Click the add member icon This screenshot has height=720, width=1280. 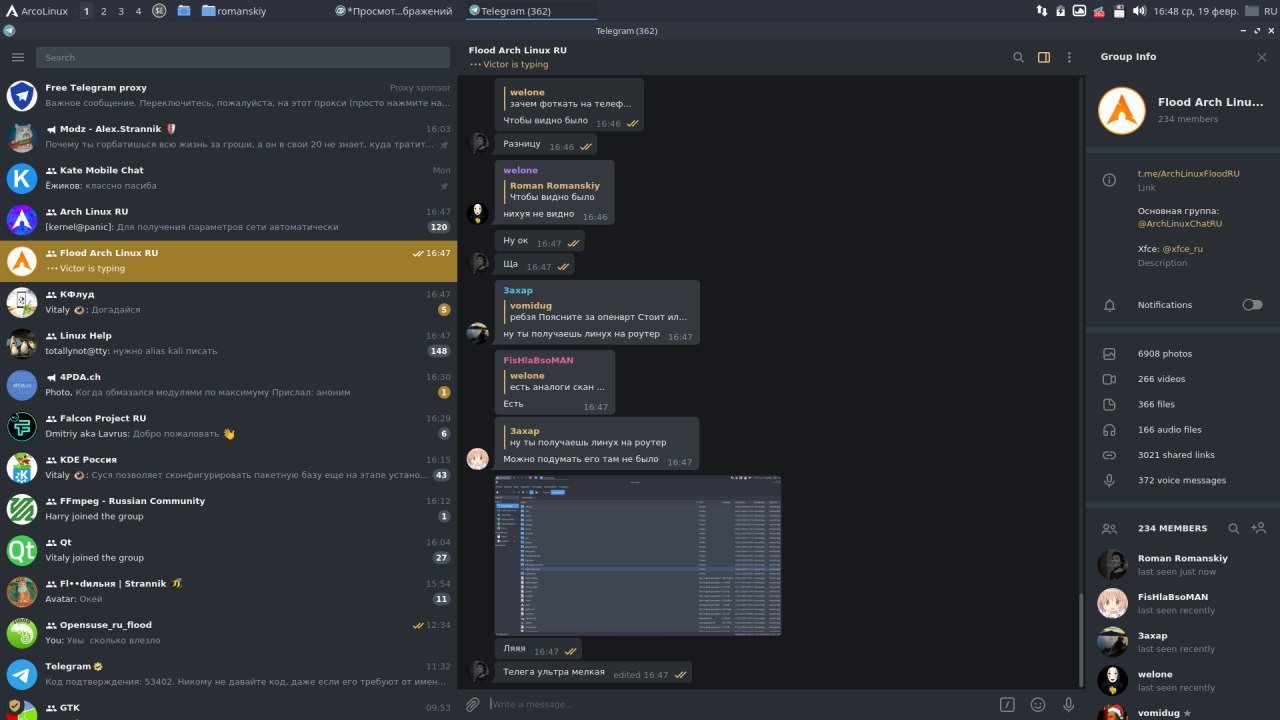[x=1259, y=528]
